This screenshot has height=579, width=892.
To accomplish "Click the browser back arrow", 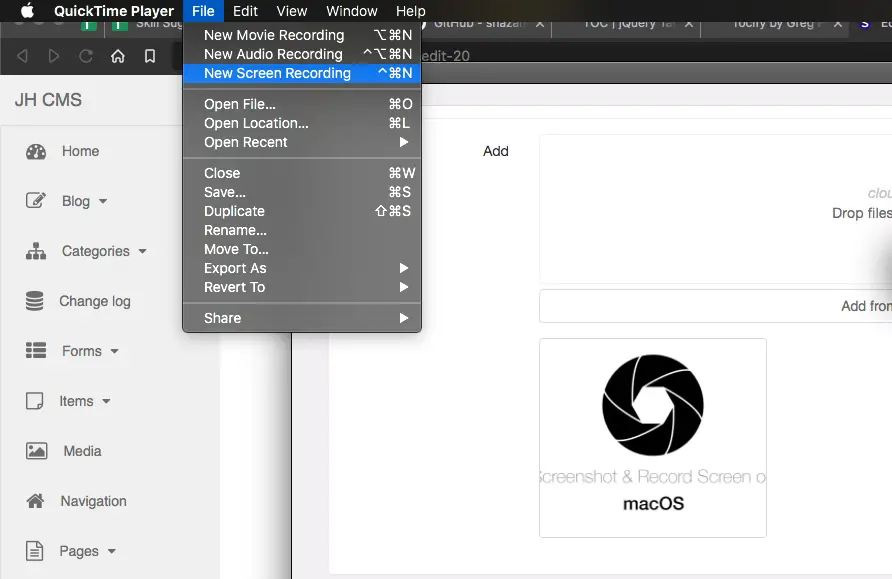I will tap(22, 56).
